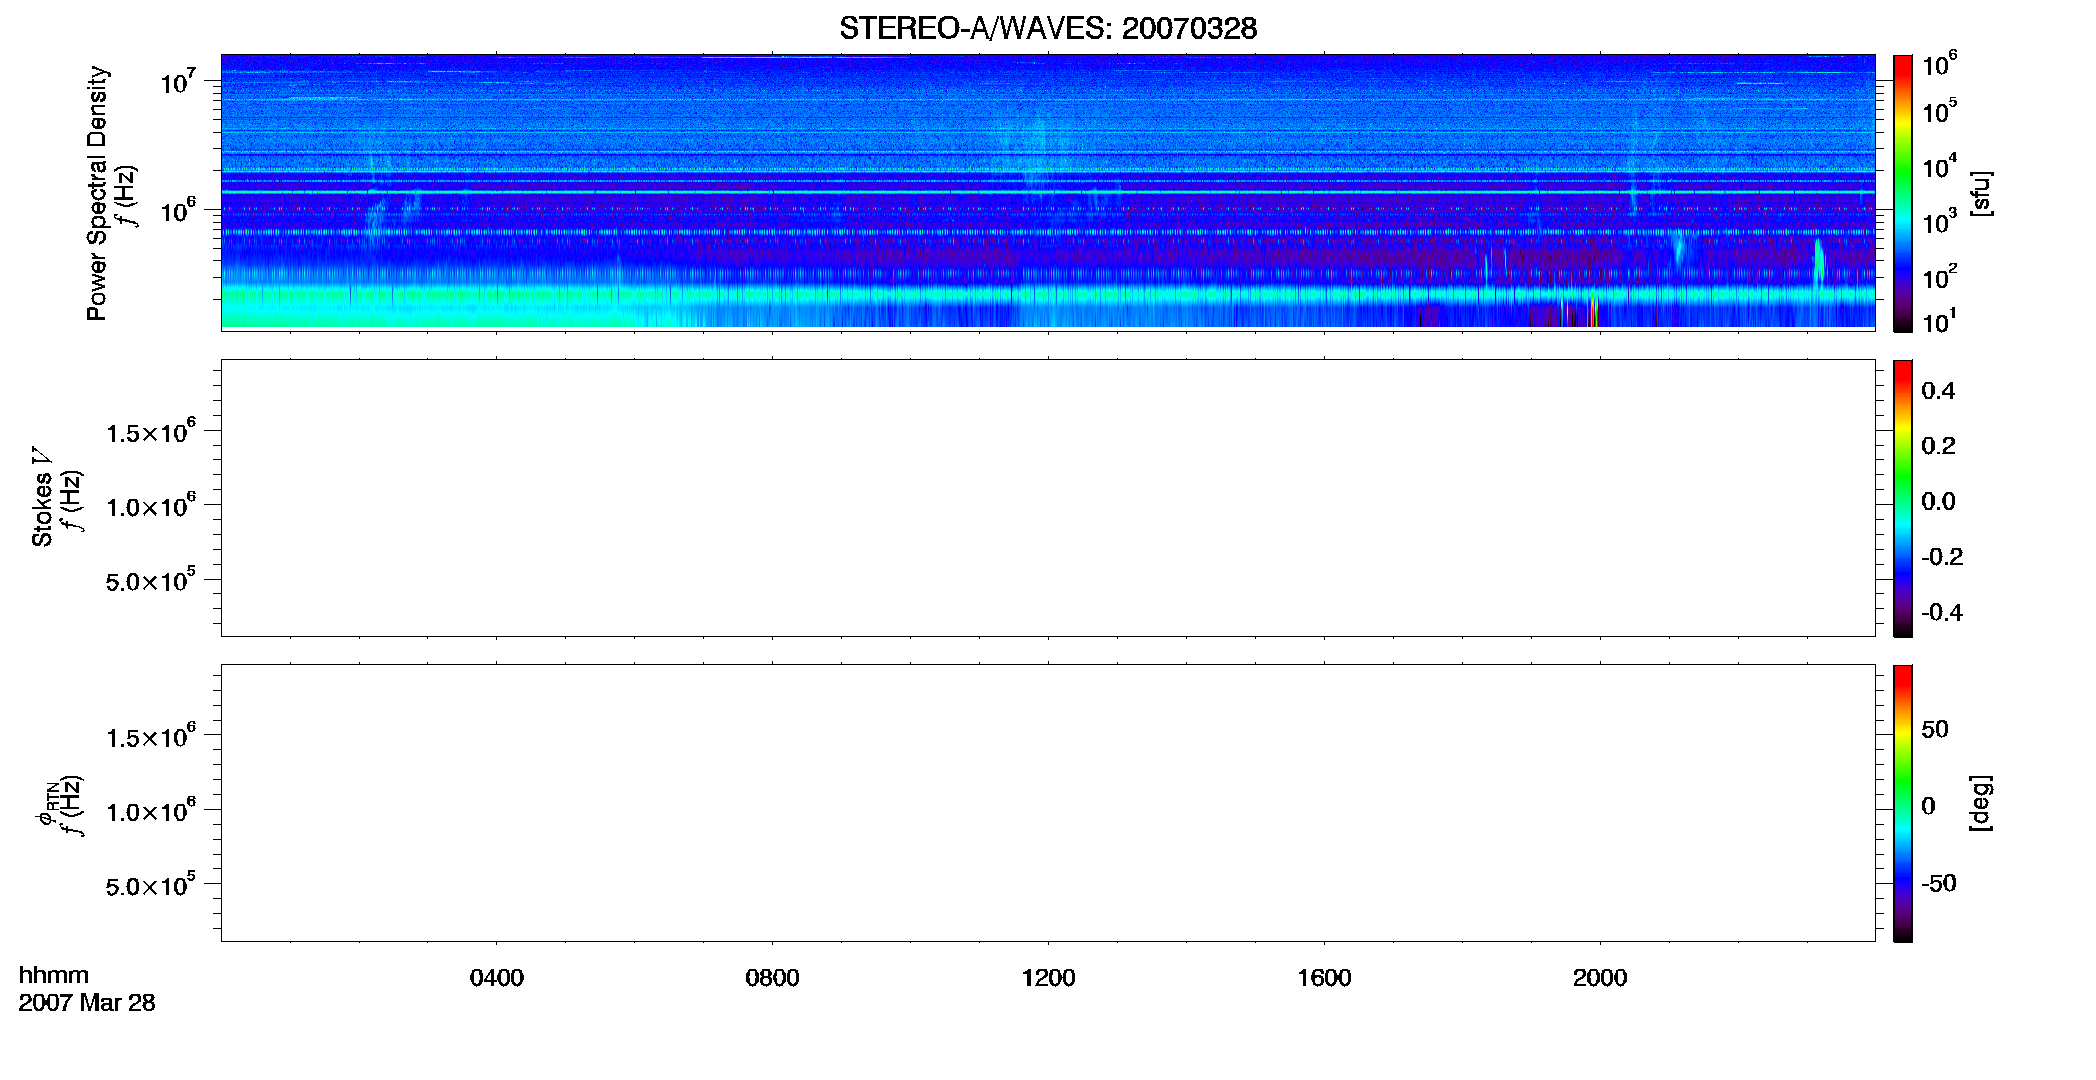
Task: Select the date label 2007 Mar 28
Action: point(87,1003)
